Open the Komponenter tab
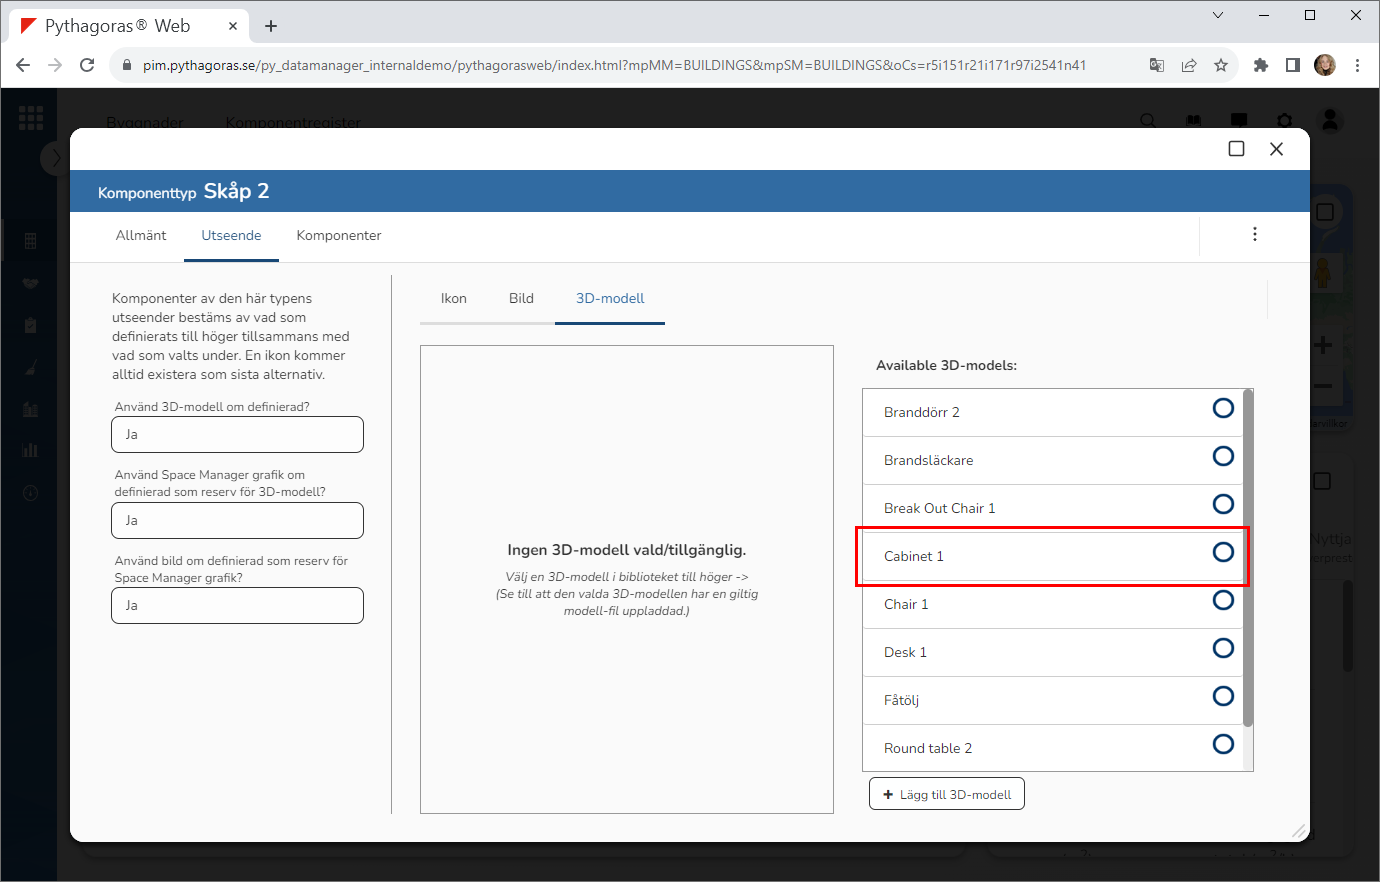Image resolution: width=1380 pixels, height=882 pixels. pyautogui.click(x=339, y=235)
